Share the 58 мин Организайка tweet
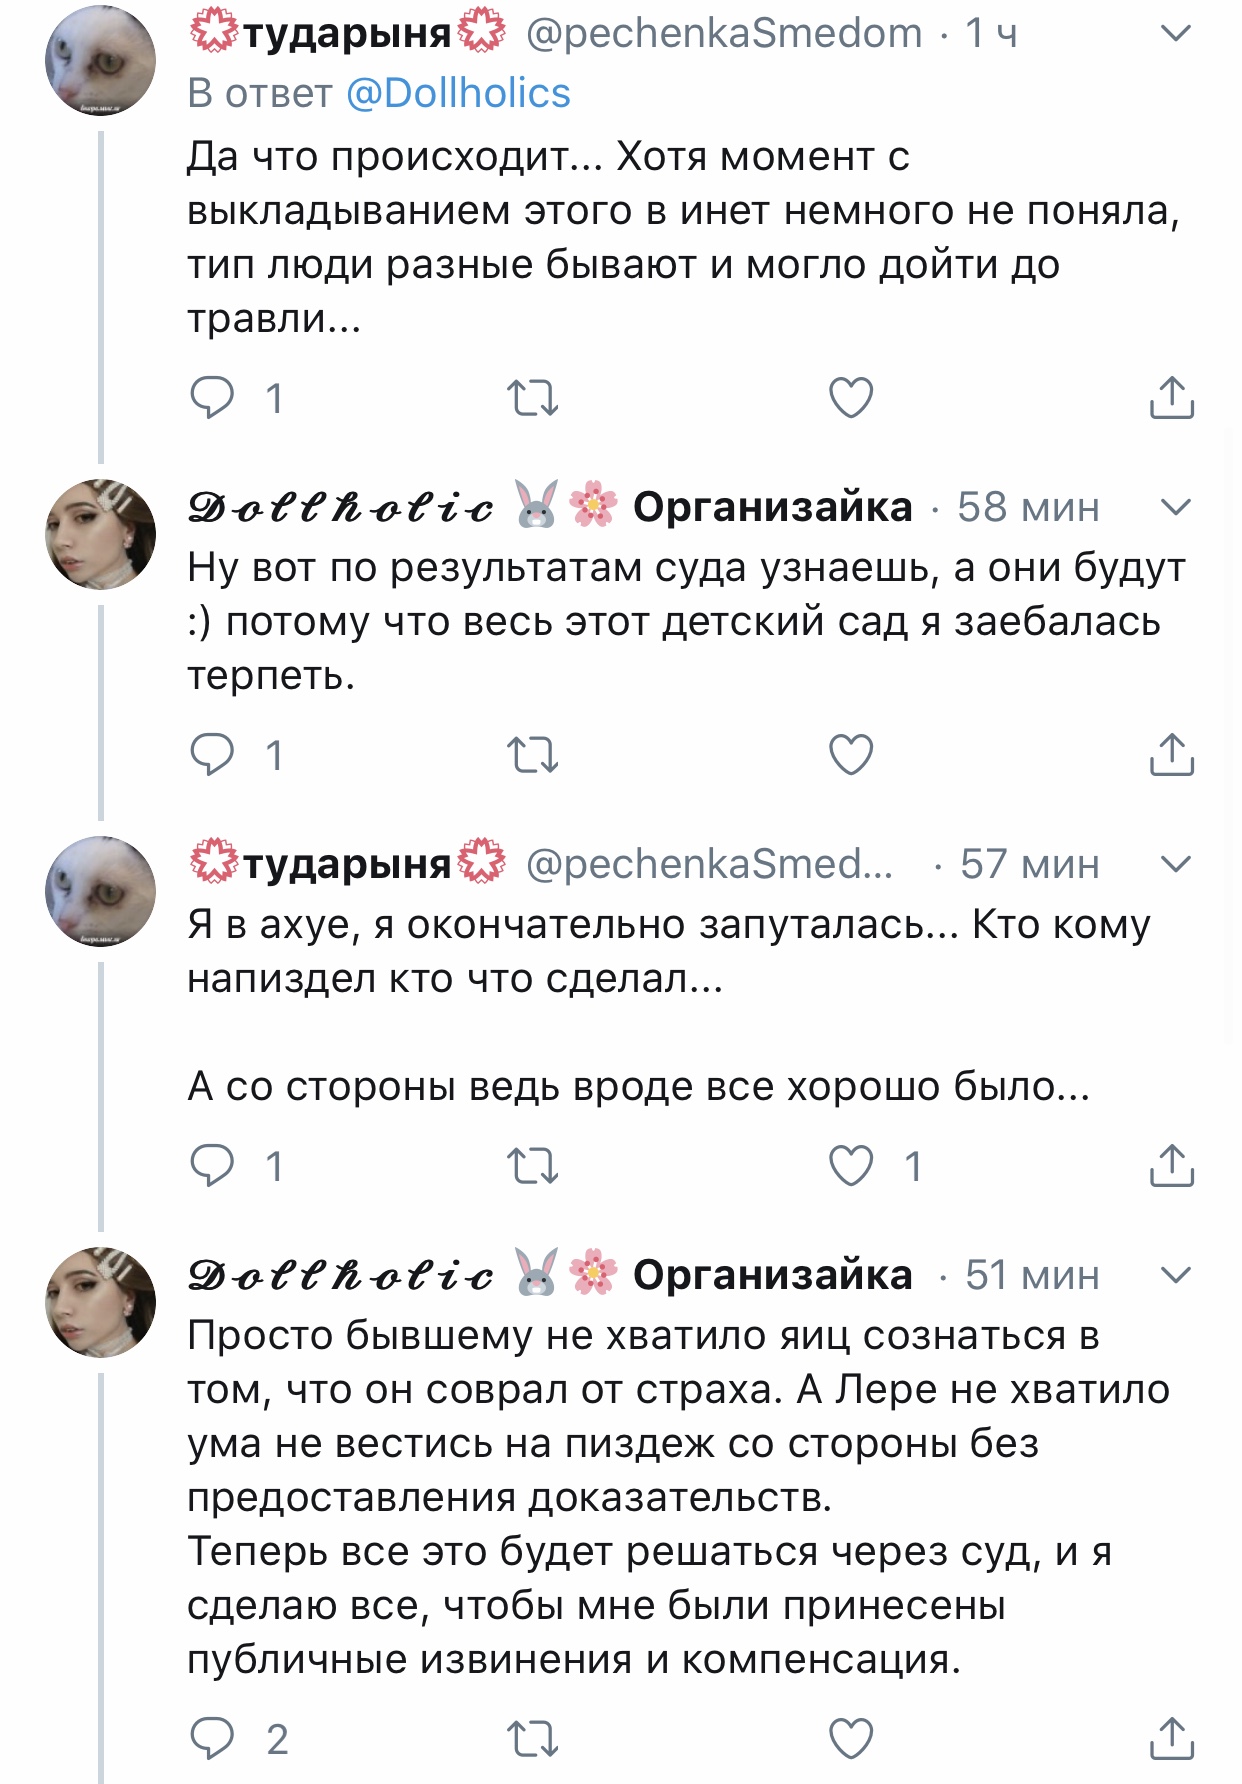Screen dimensions: 1242x1784 click(x=1171, y=755)
